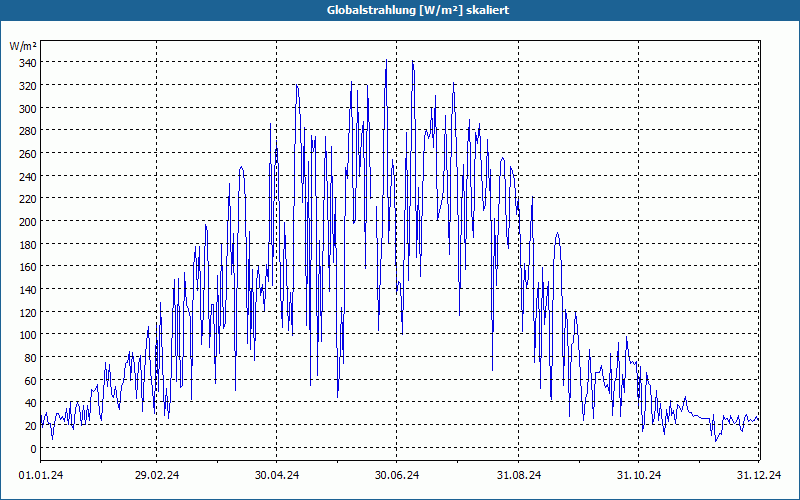The image size is (800, 500).
Task: Click the 200 y-axis value
Action: pos(28,222)
